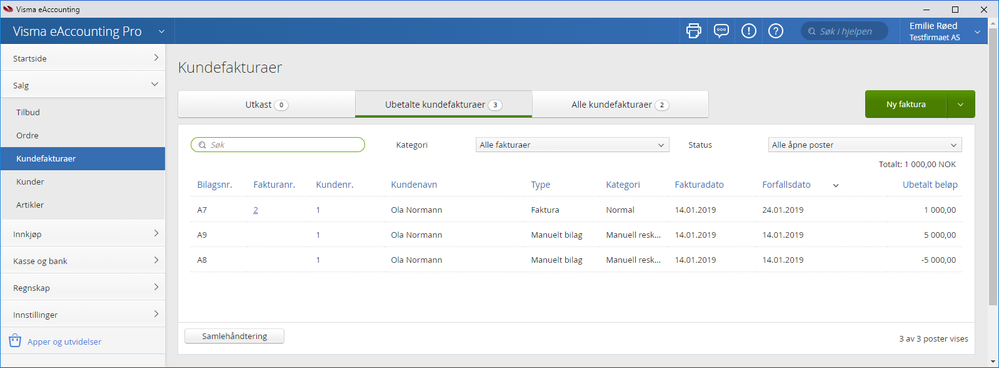Click Forfallsdato 24.01.2019 cell

pyautogui.click(x=783, y=210)
